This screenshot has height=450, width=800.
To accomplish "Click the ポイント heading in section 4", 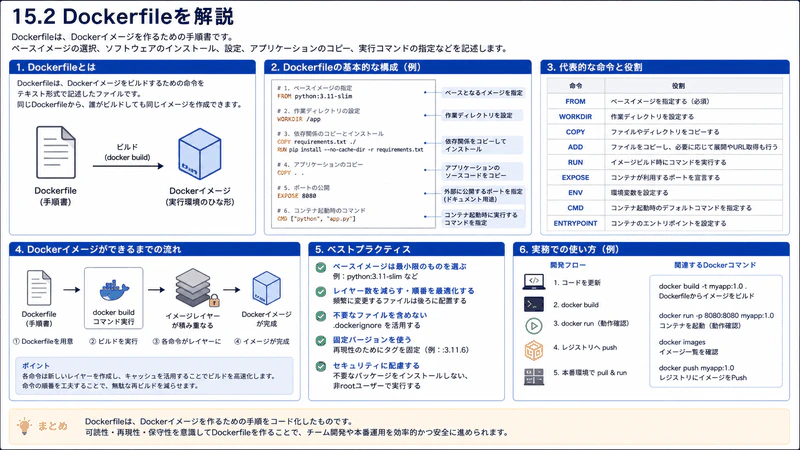I will (36, 366).
